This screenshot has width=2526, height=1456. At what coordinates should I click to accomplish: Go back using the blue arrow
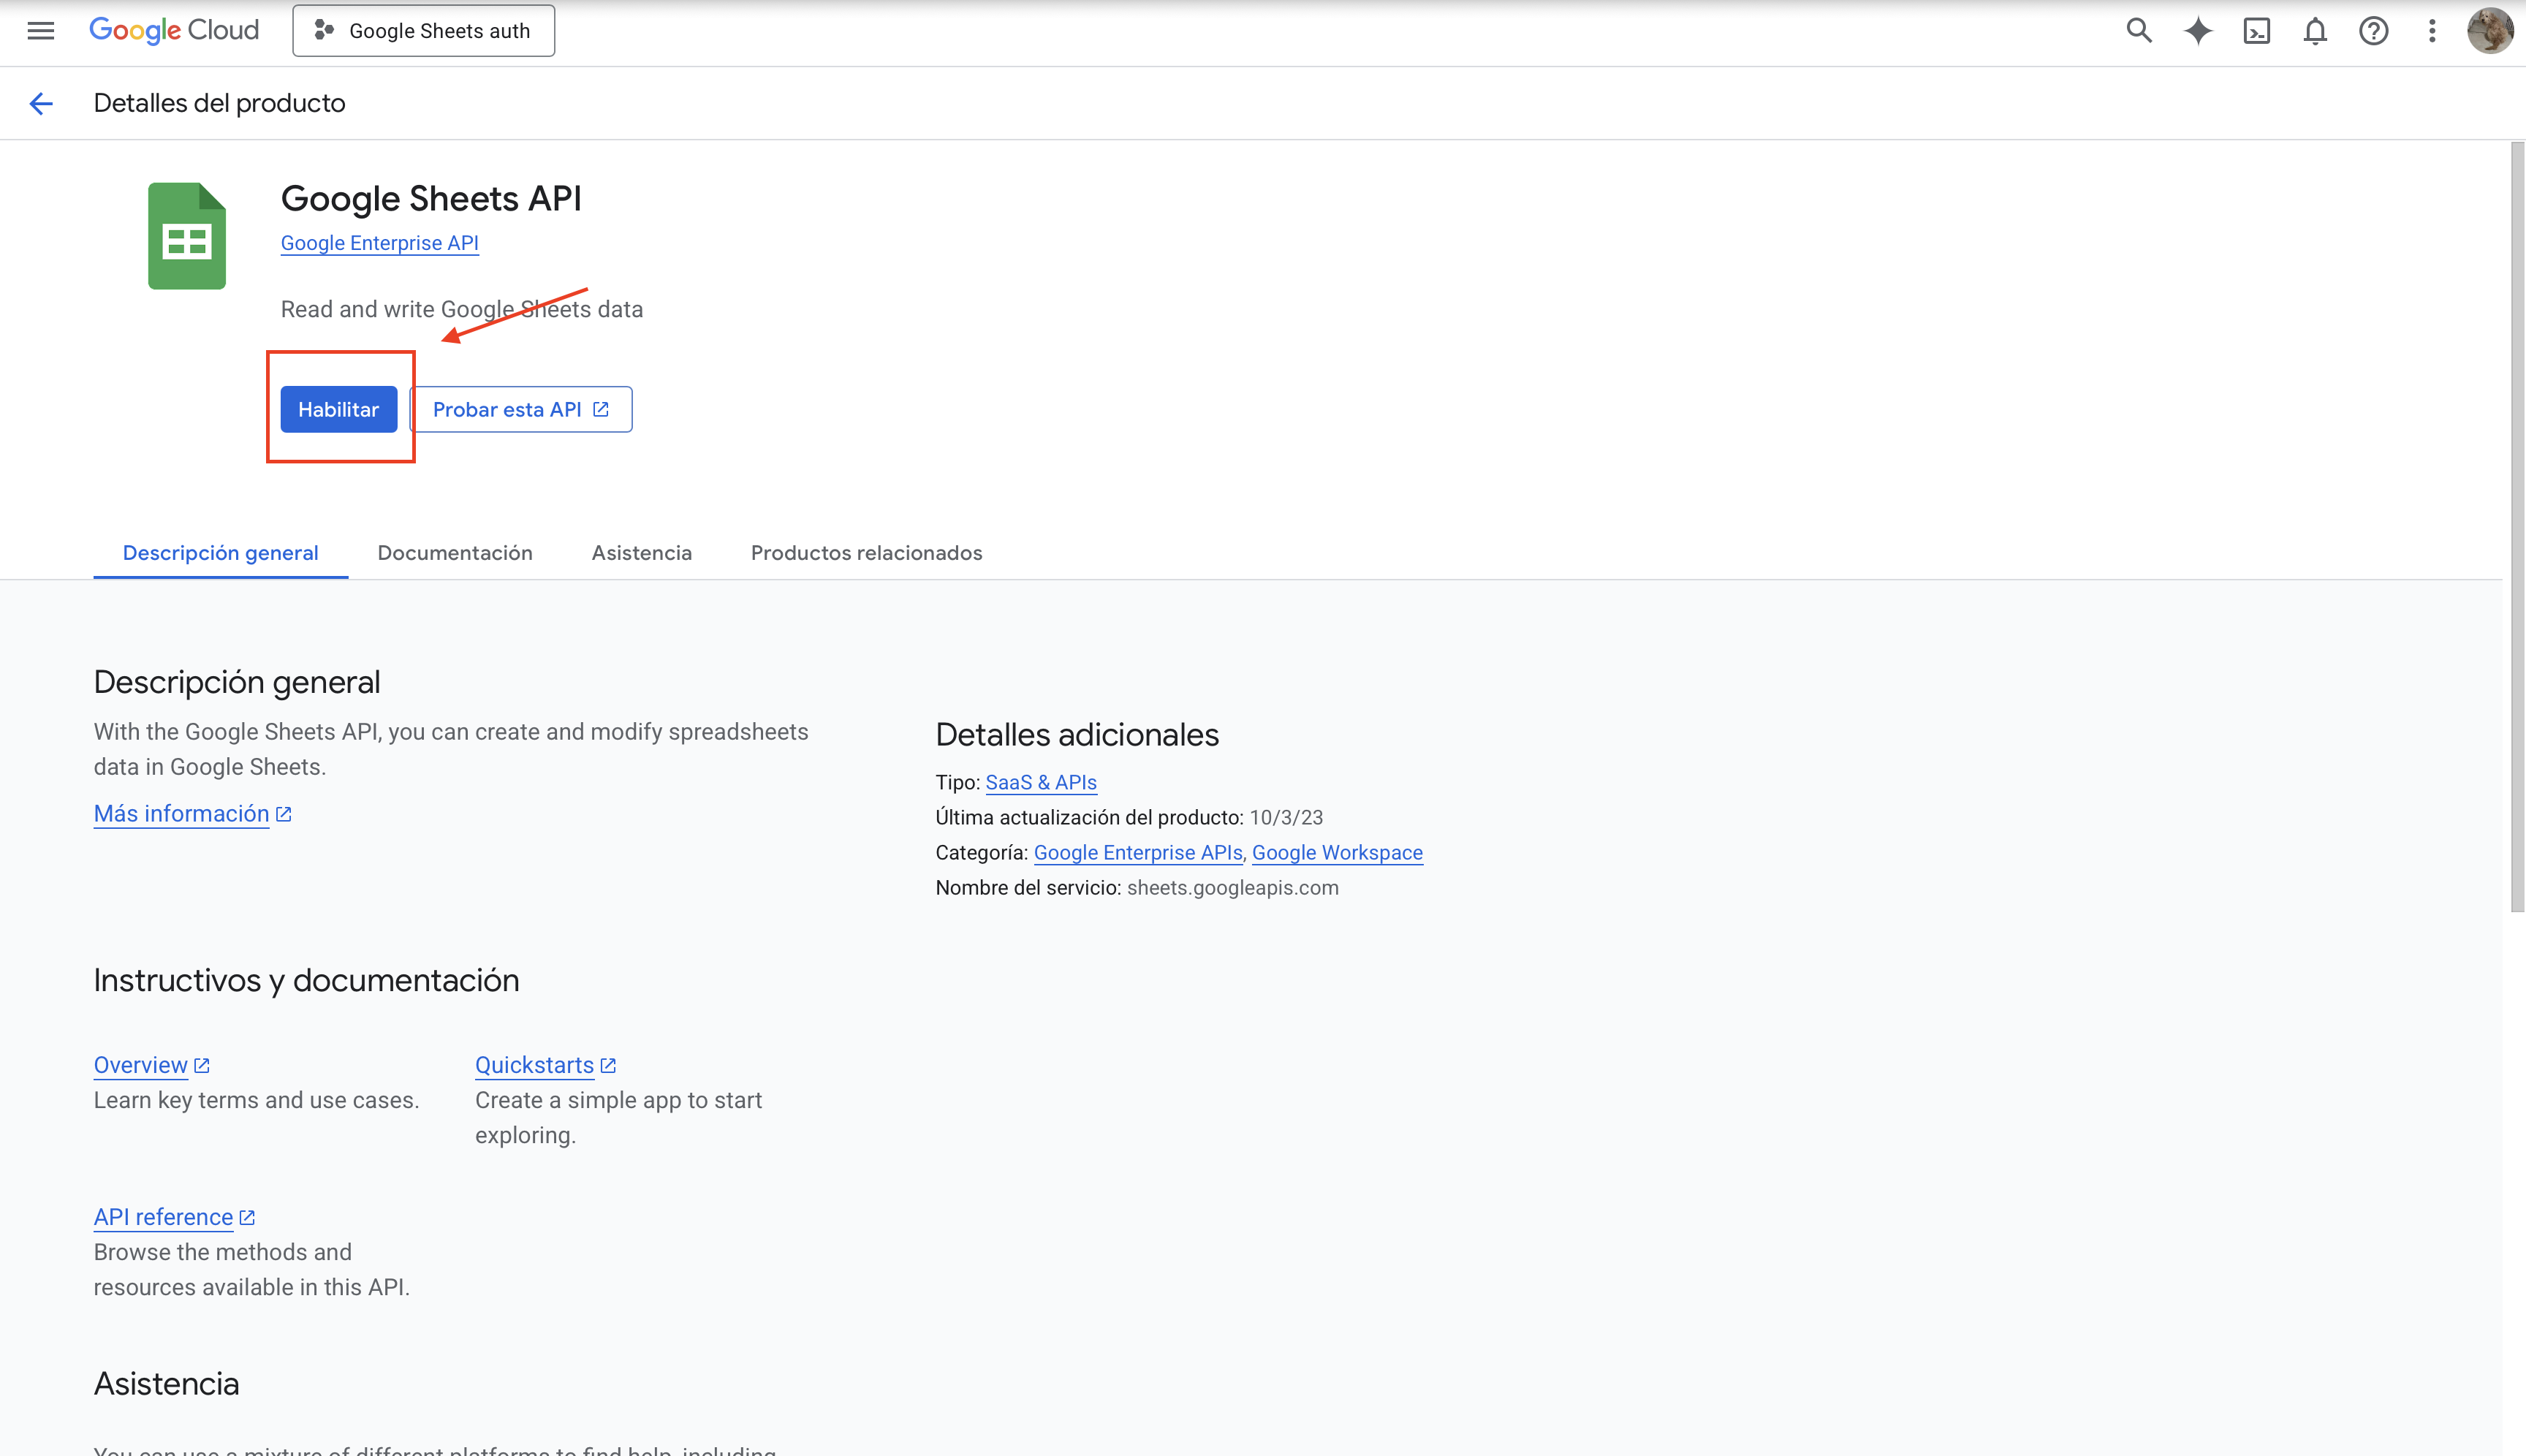click(41, 103)
